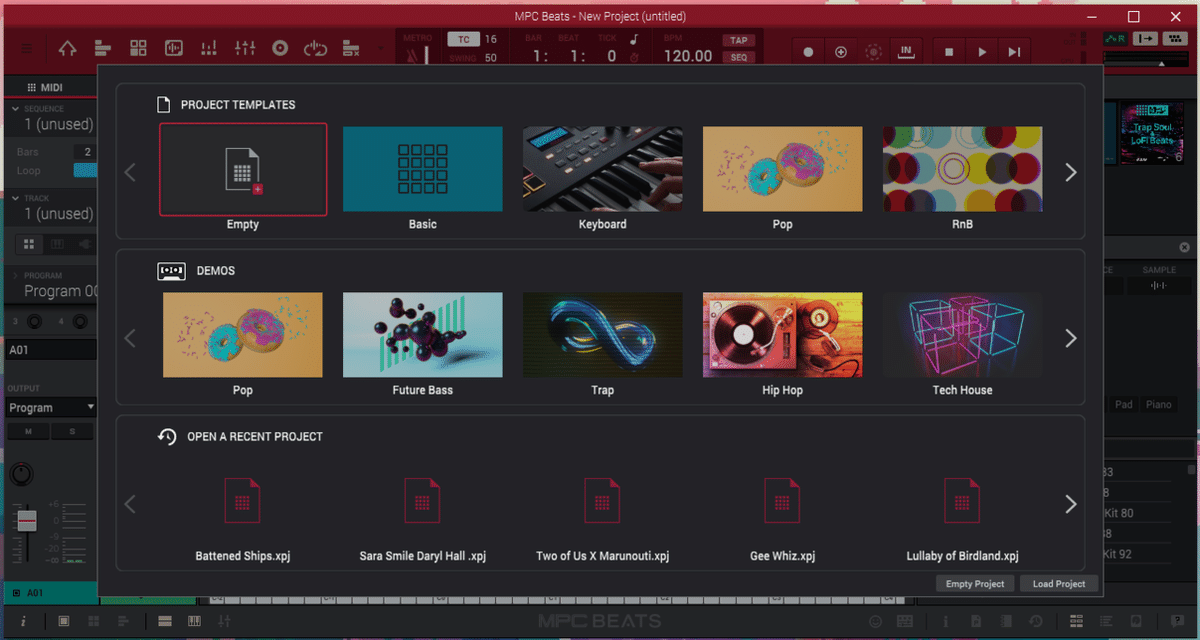Open the Next Sequence mode icon

351,48
